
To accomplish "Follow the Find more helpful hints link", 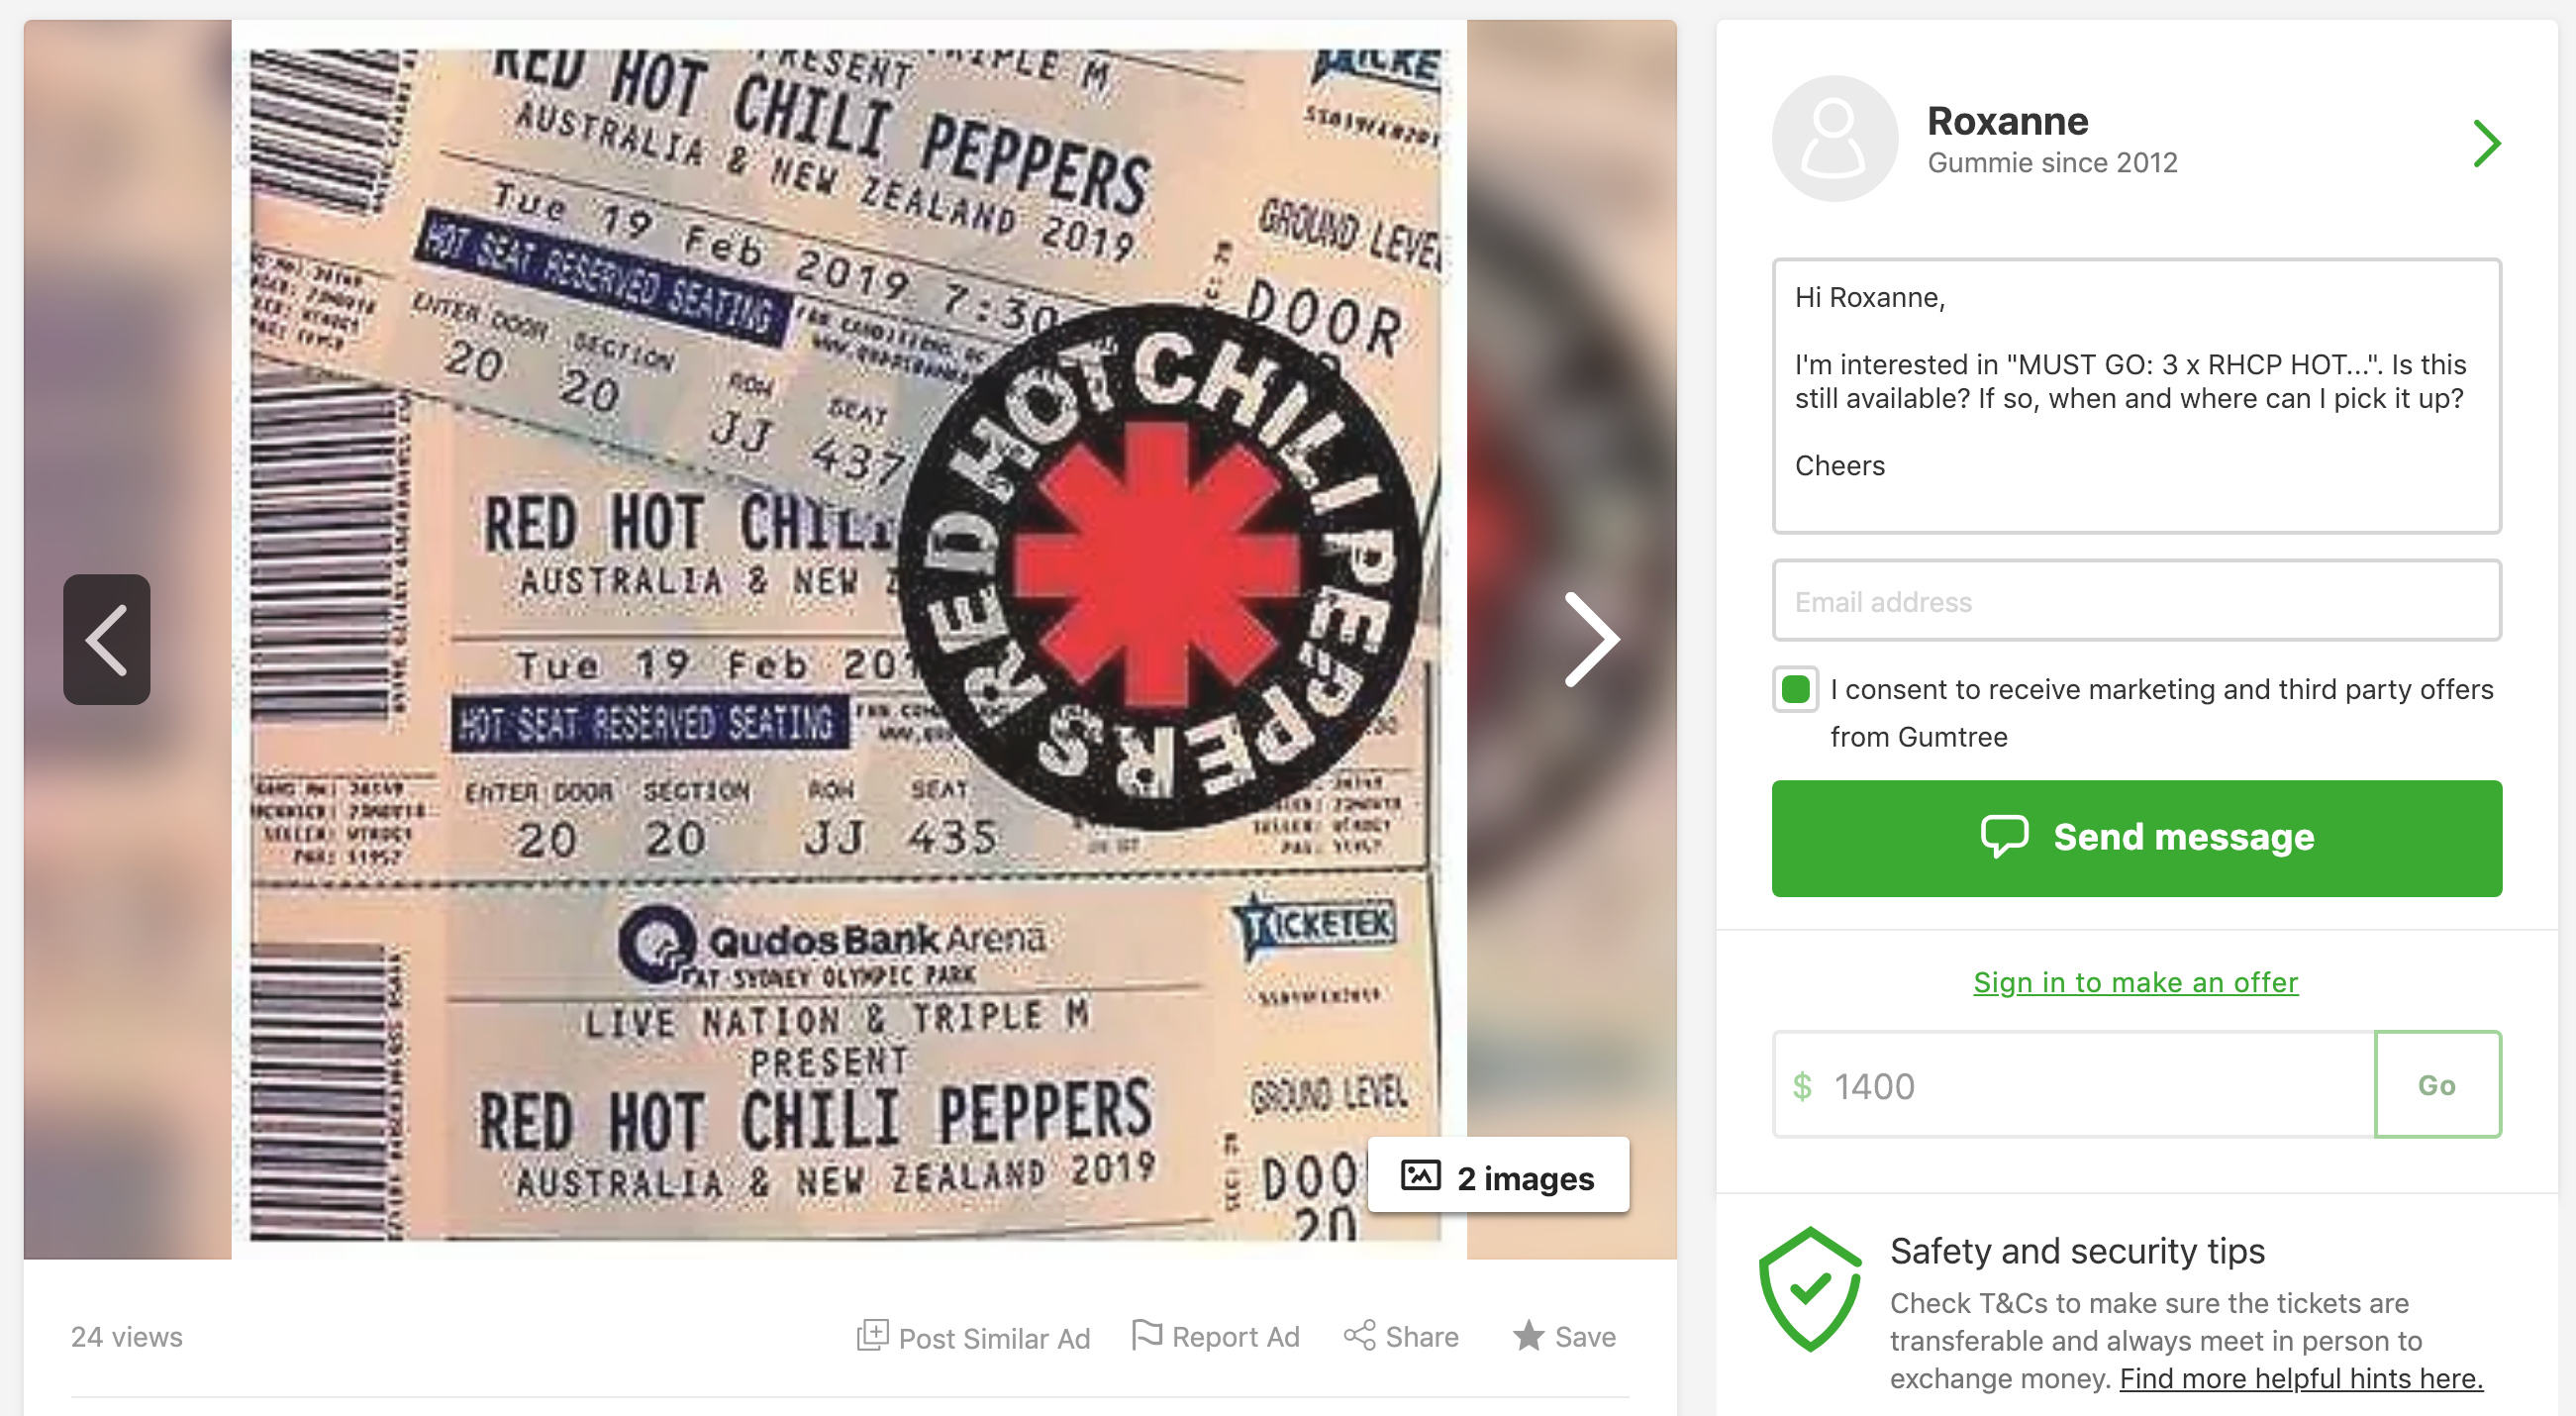I will [2300, 1379].
